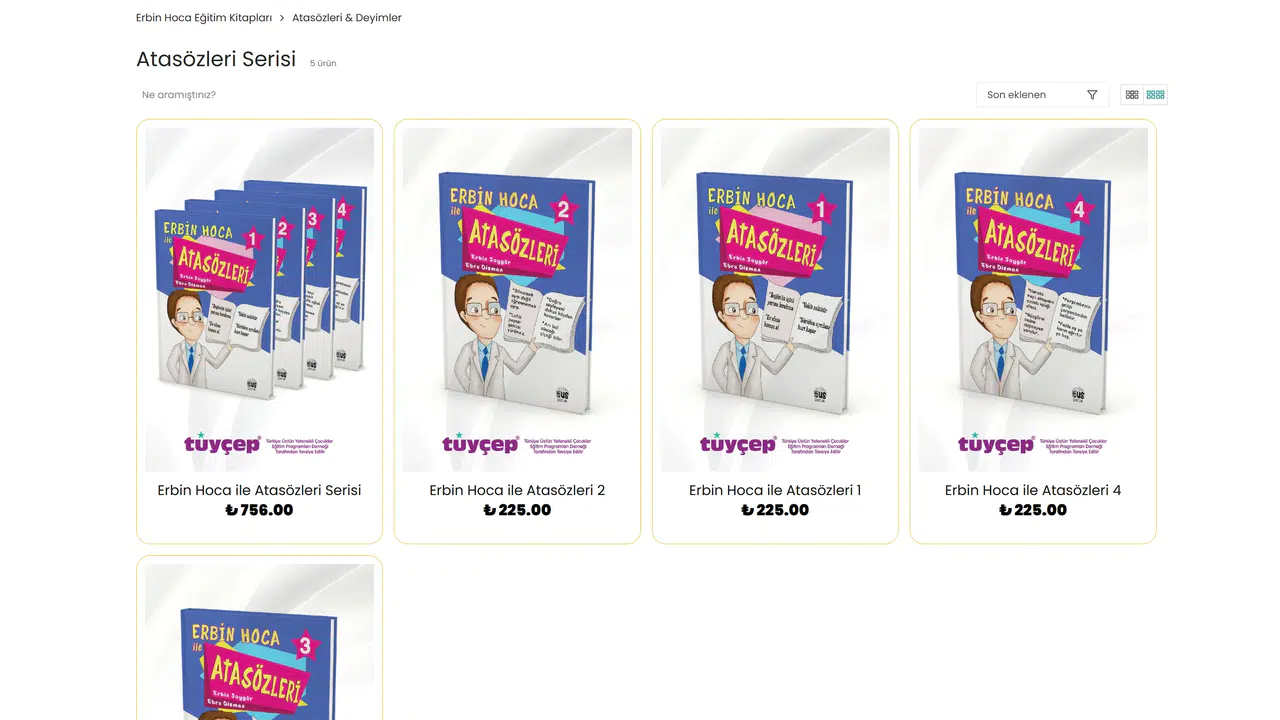Open the Atasözleri 2 book cover

(x=517, y=300)
